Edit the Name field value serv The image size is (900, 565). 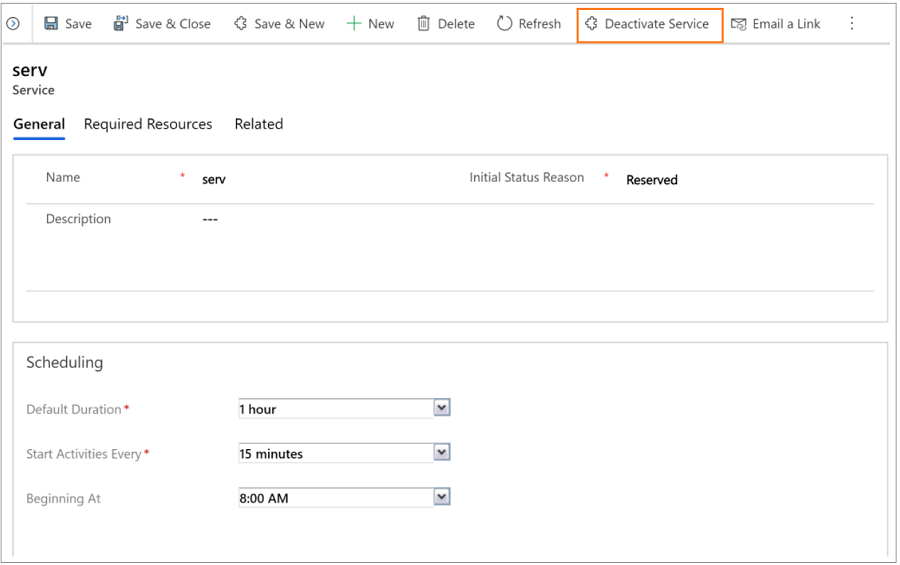coord(214,180)
